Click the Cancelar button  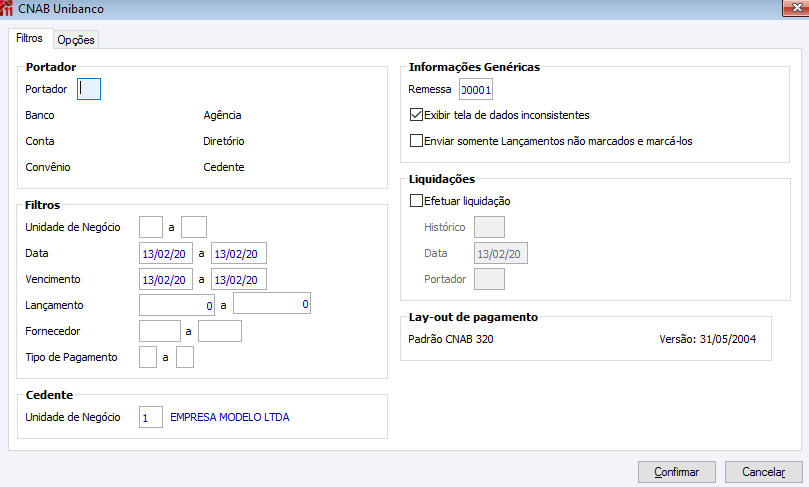[763, 471]
